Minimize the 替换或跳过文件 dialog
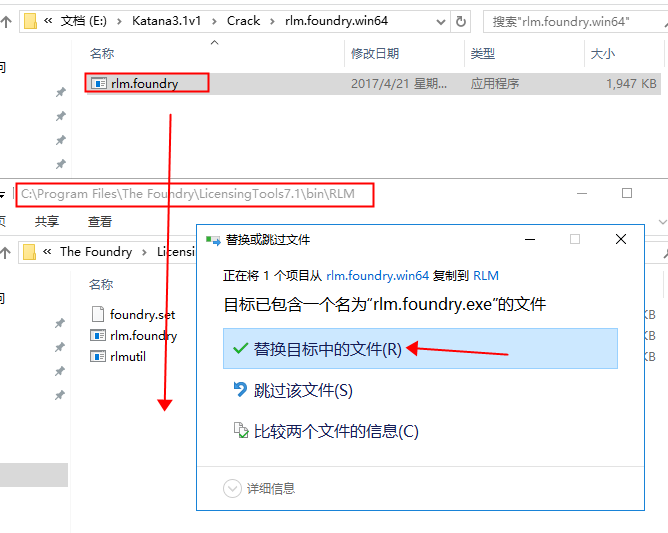668x533 pixels. coord(530,239)
